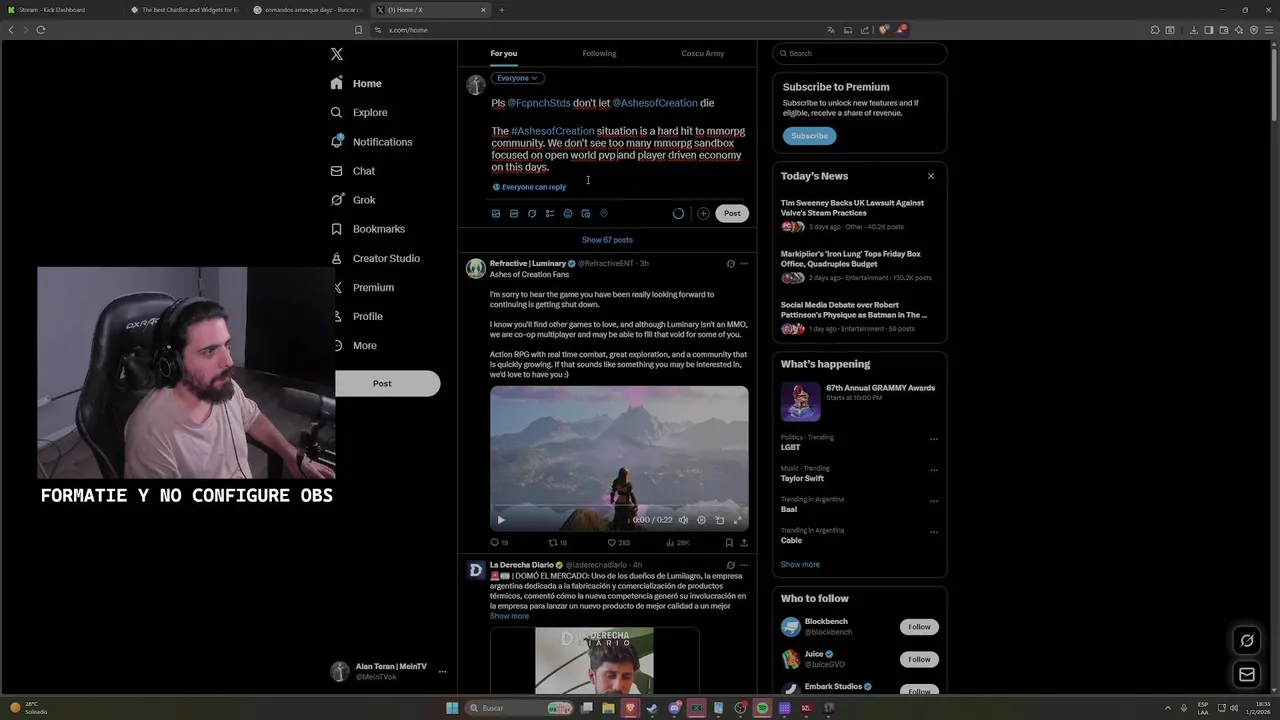
Task: Switch to the Following tab
Action: coord(599,53)
